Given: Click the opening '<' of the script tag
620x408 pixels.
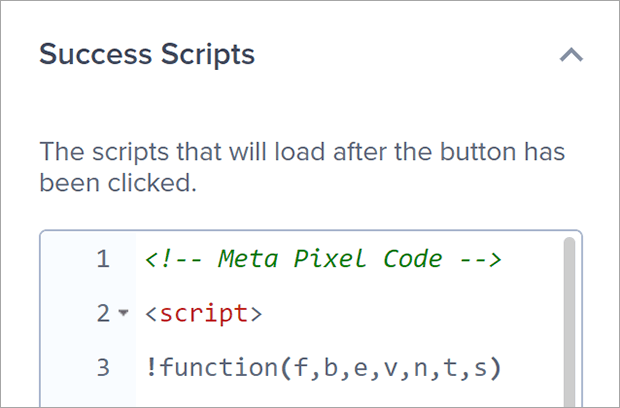Looking at the screenshot, I should coord(151,314).
